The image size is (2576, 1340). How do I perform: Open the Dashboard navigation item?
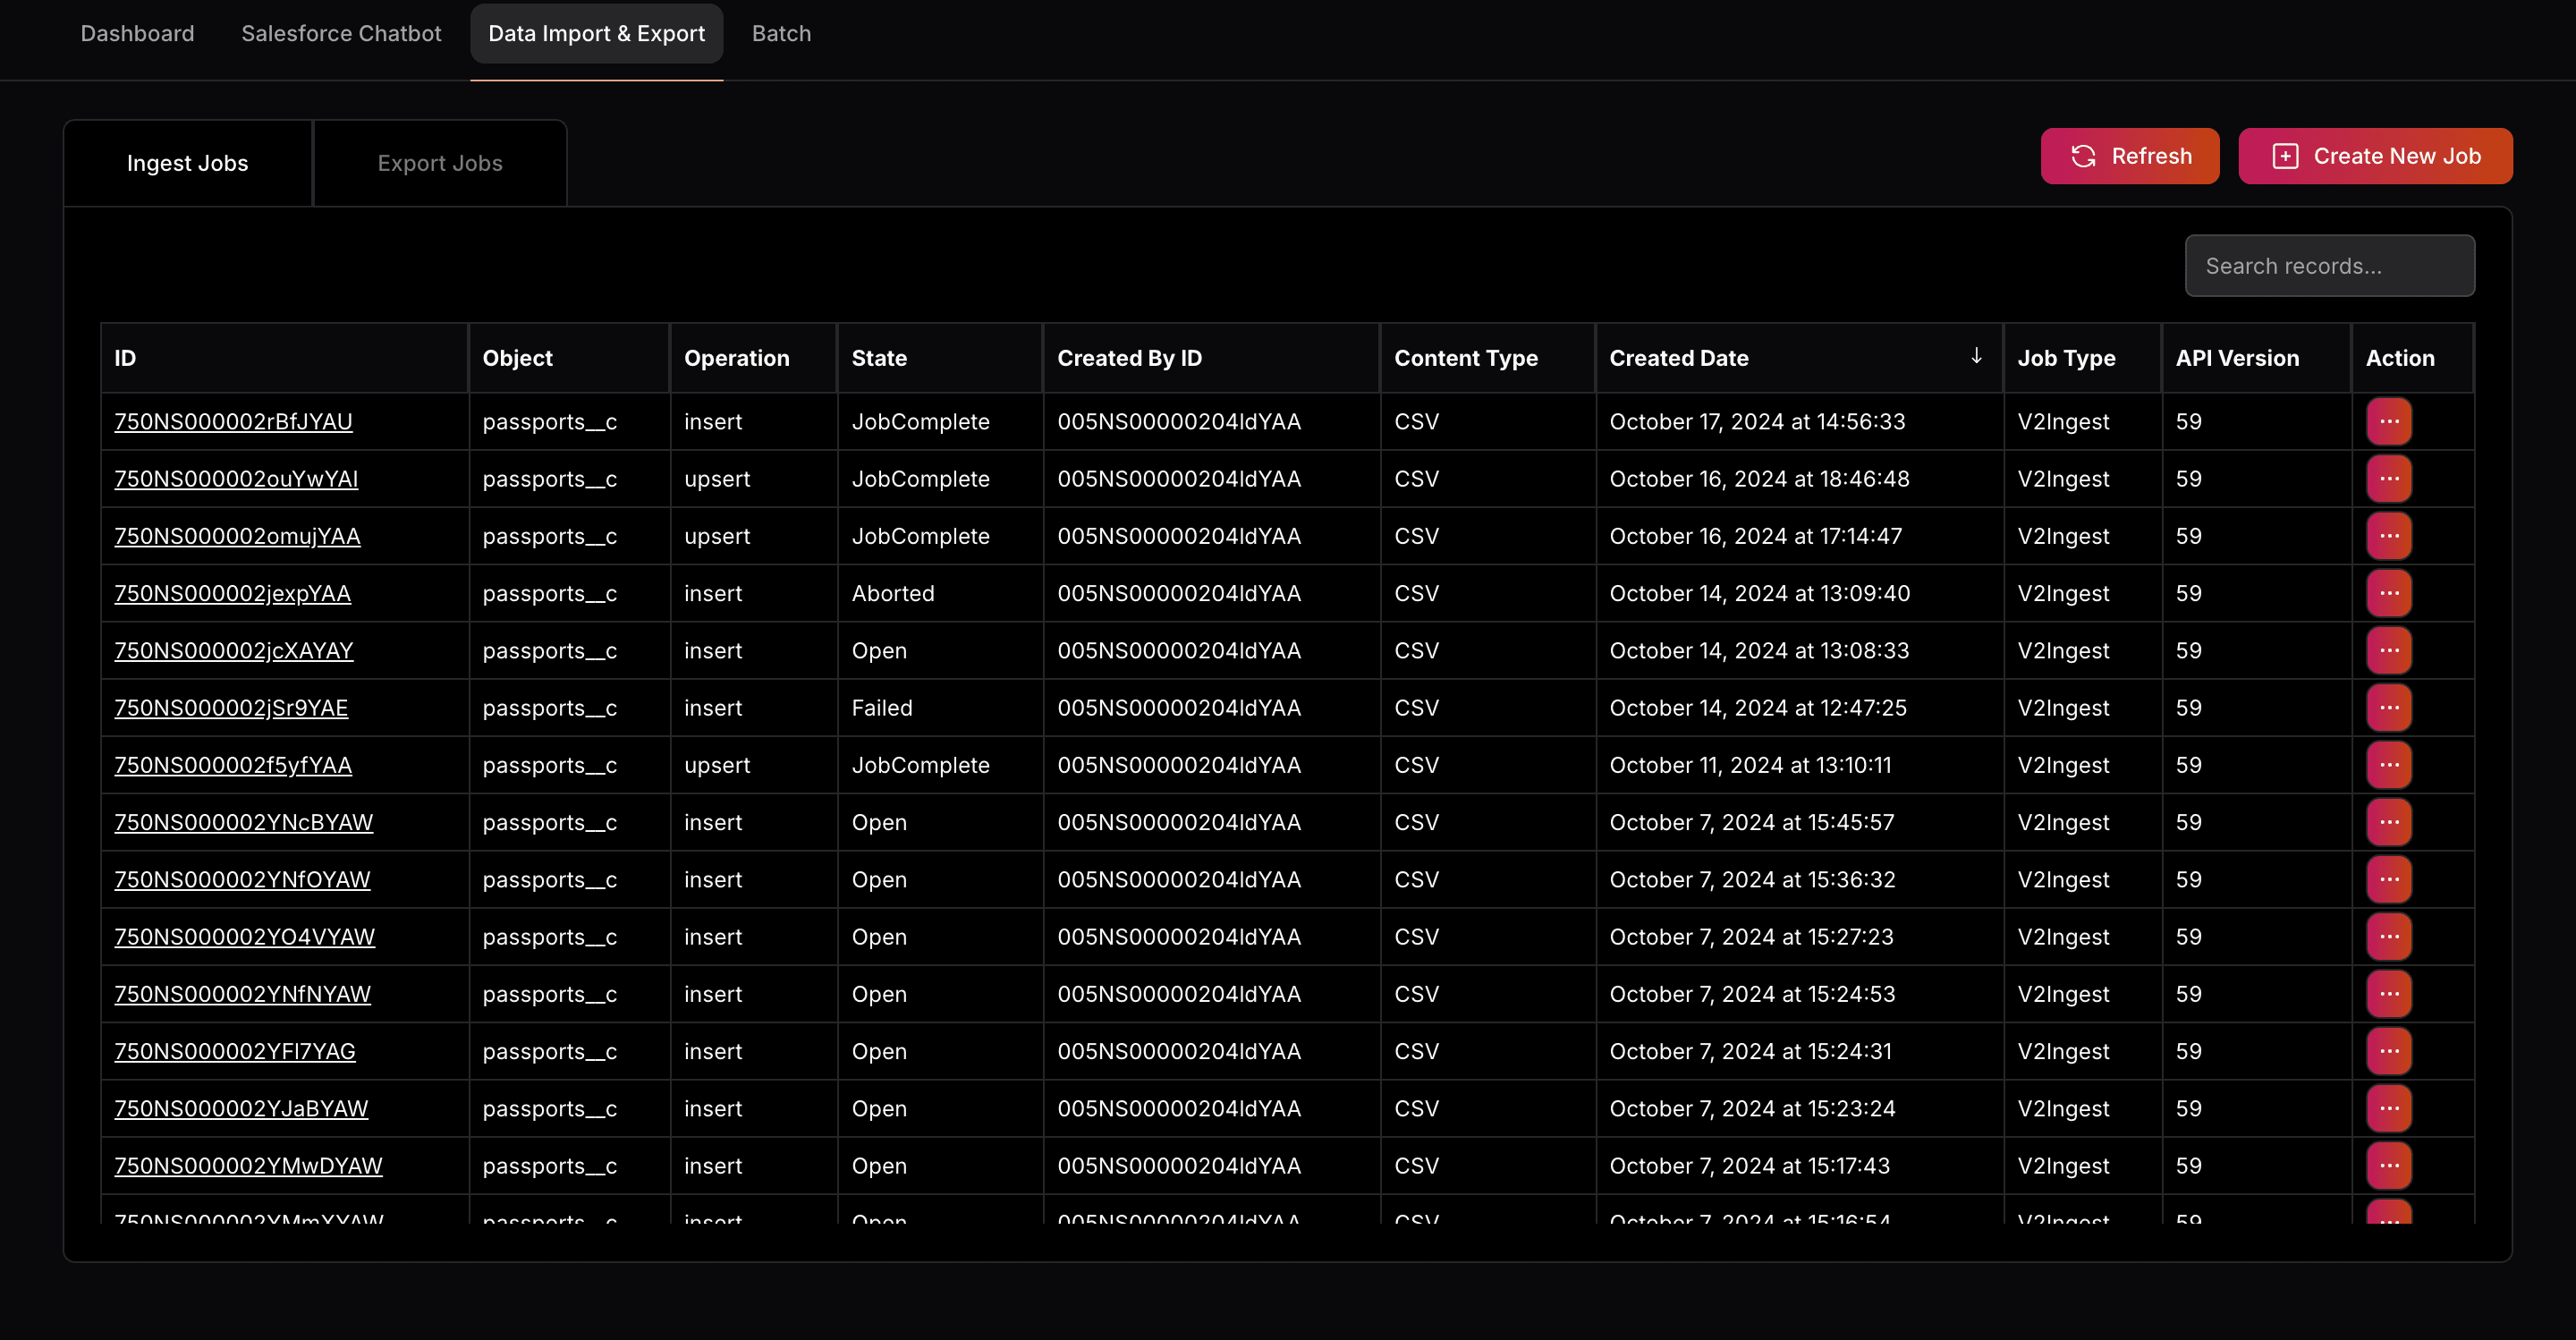pyautogui.click(x=137, y=33)
